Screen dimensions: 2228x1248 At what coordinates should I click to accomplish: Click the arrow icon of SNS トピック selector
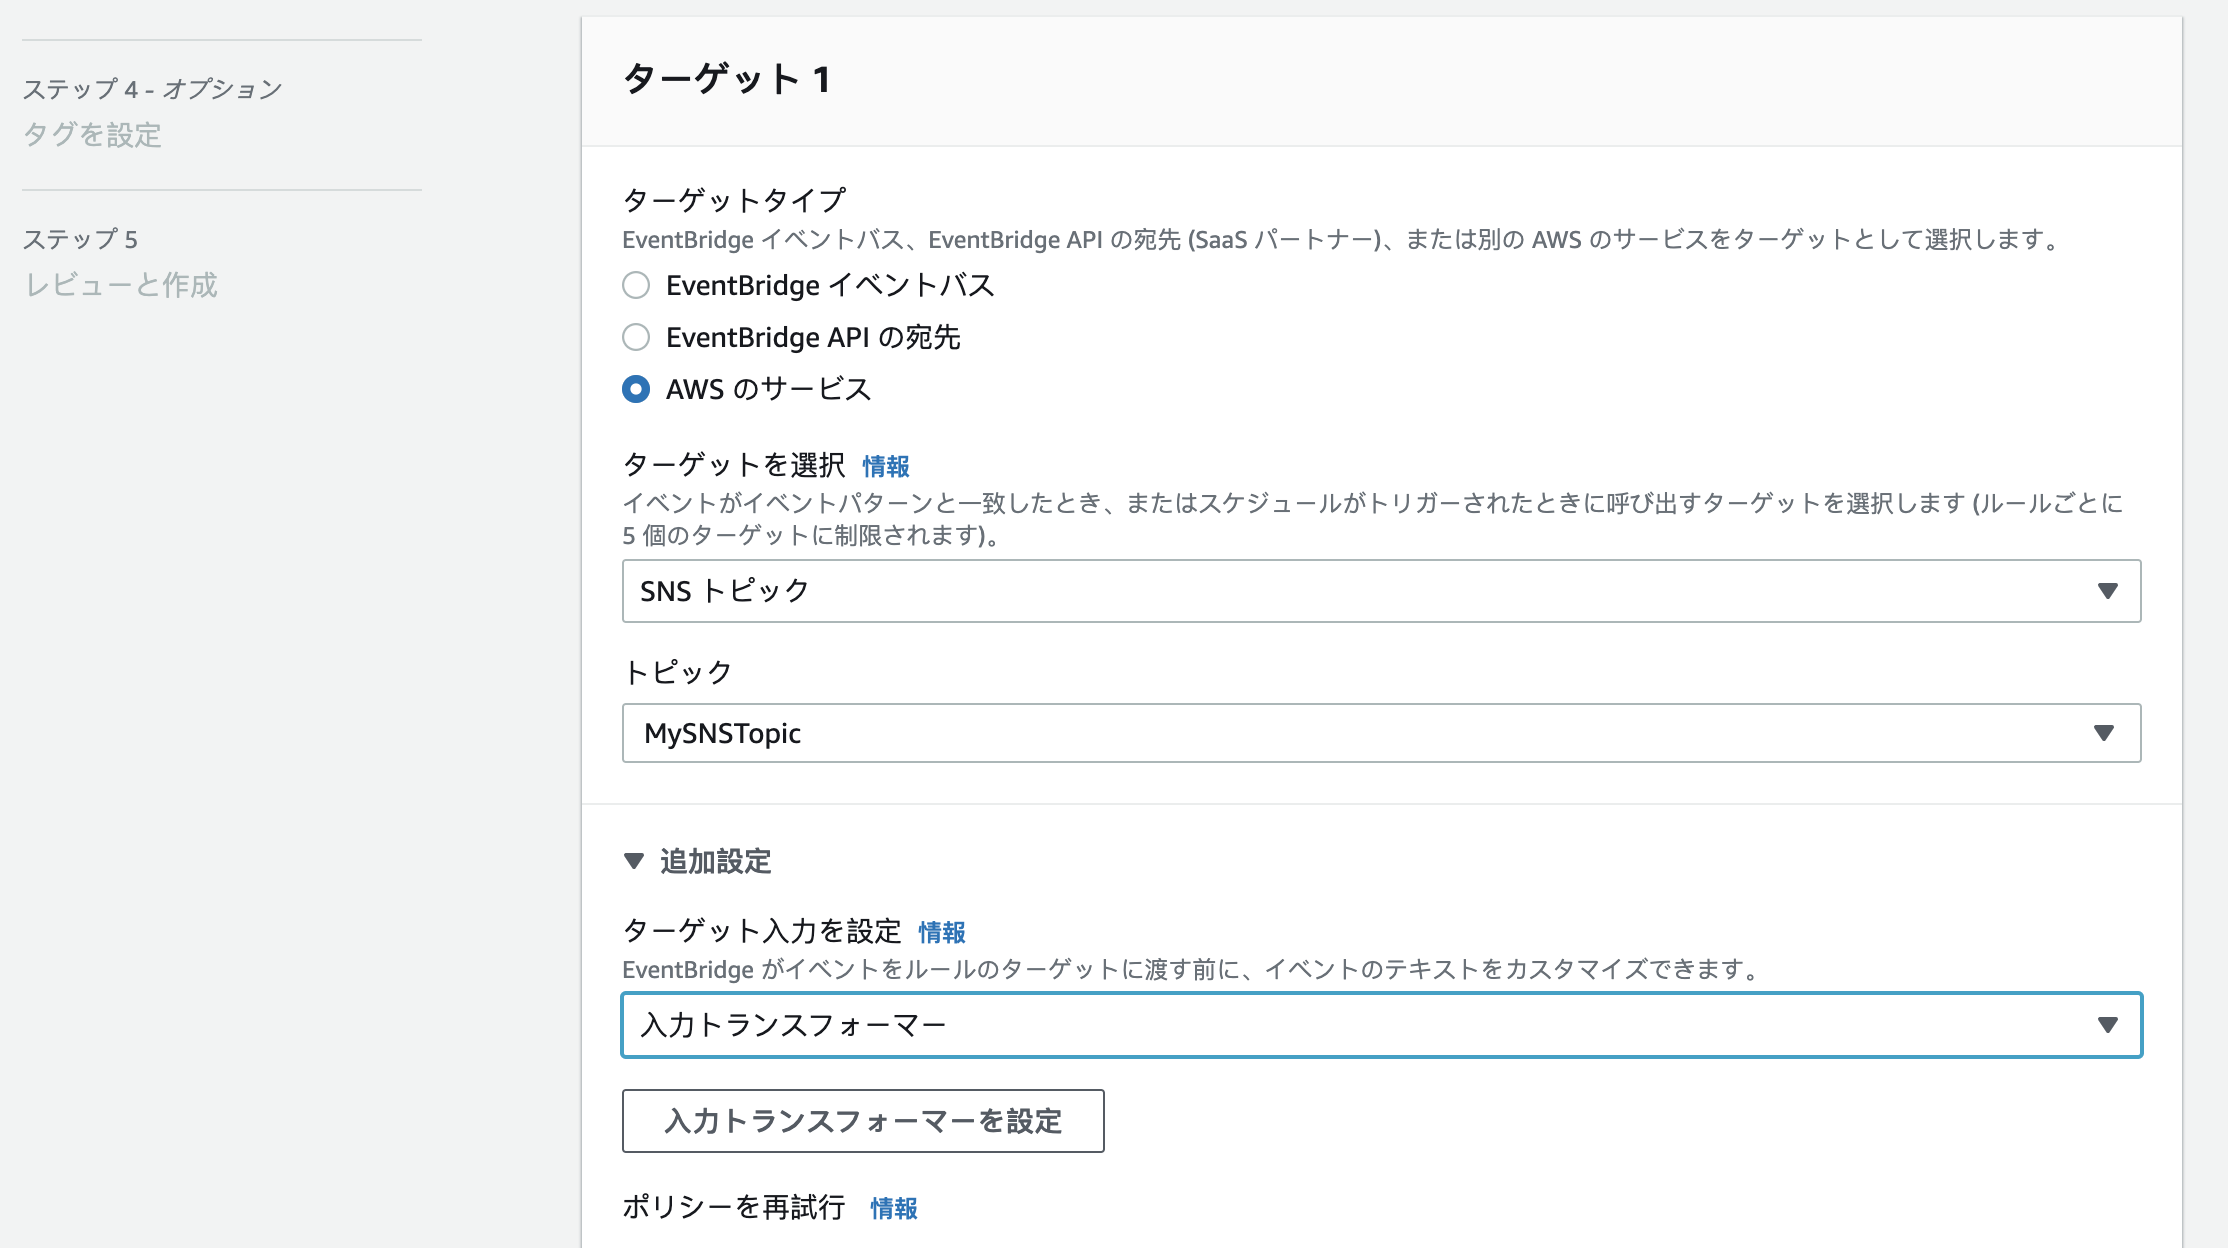point(2107,591)
